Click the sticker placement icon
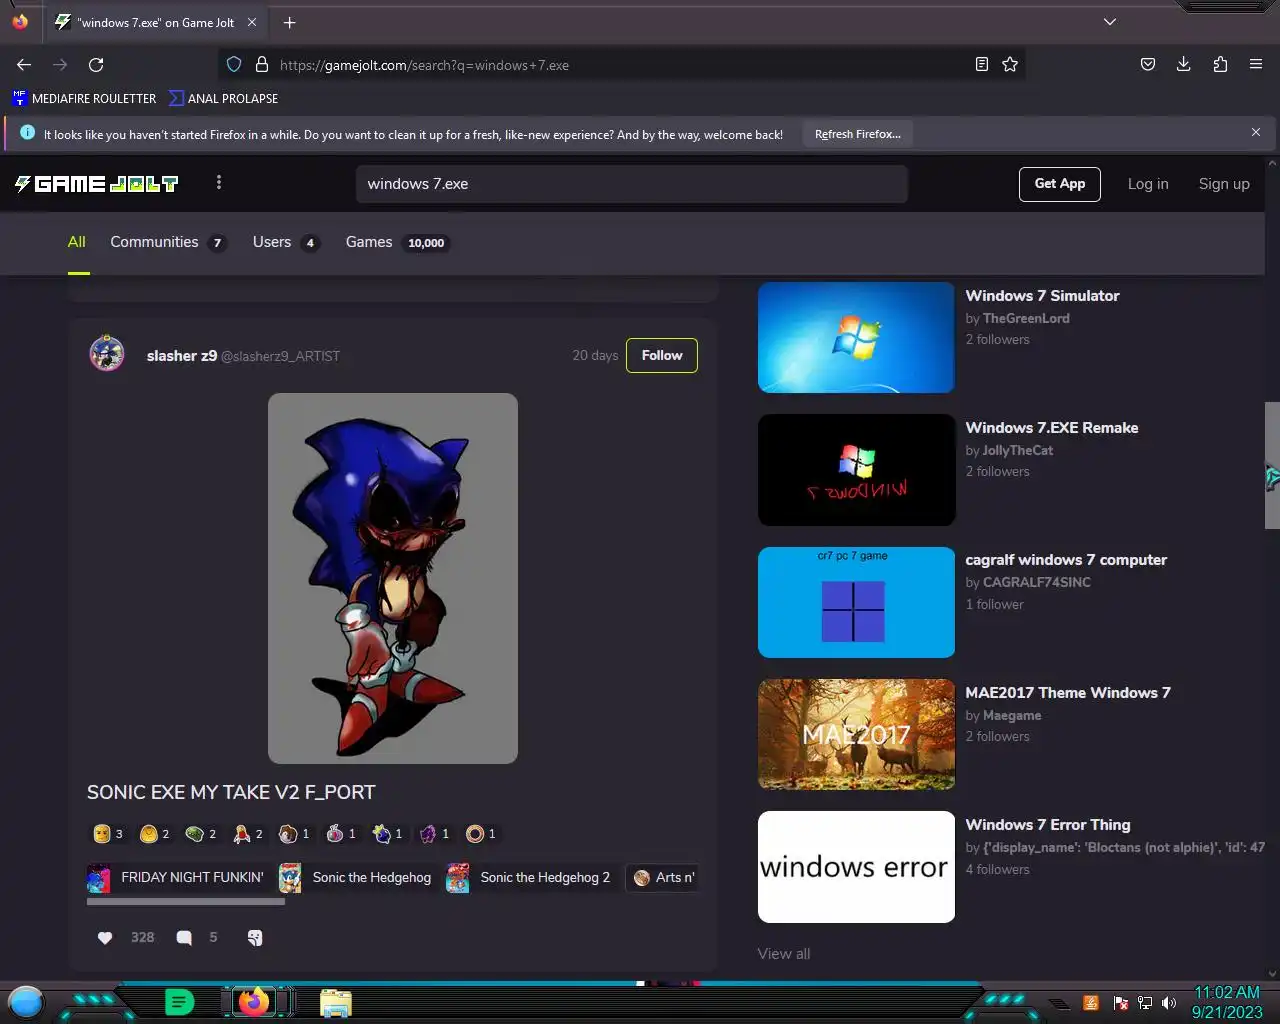This screenshot has width=1280, height=1024. (x=255, y=937)
